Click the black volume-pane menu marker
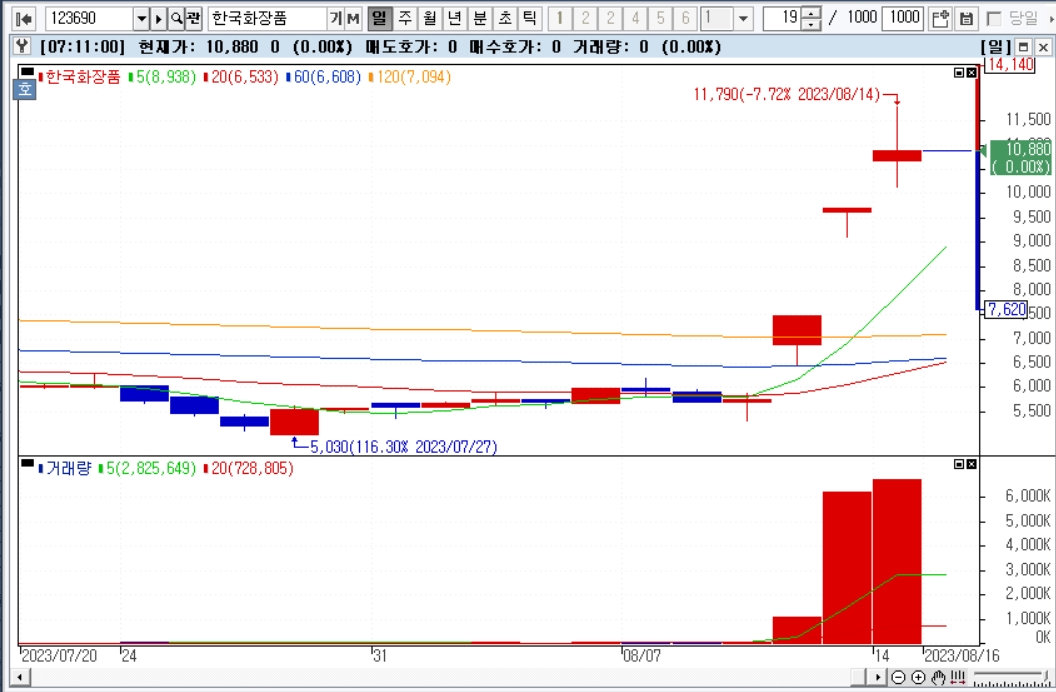The image size is (1056, 692). [x=27, y=464]
